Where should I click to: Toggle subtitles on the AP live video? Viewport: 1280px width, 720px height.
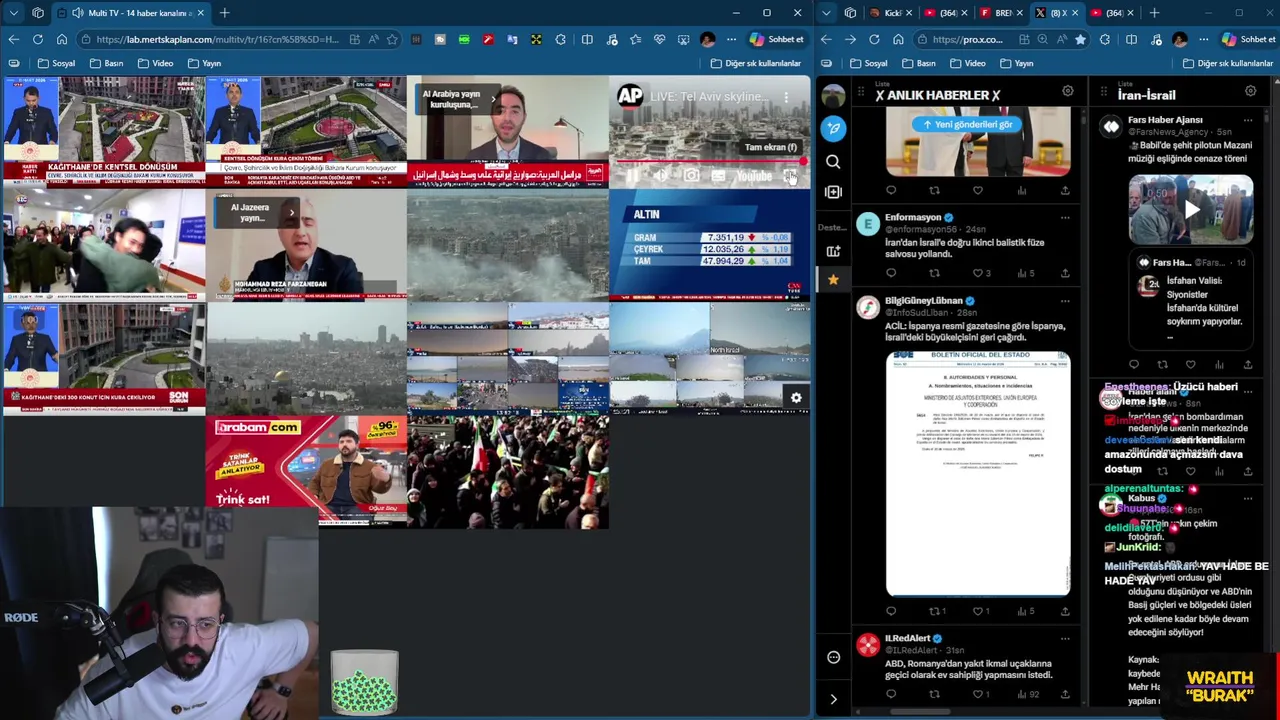(718, 176)
